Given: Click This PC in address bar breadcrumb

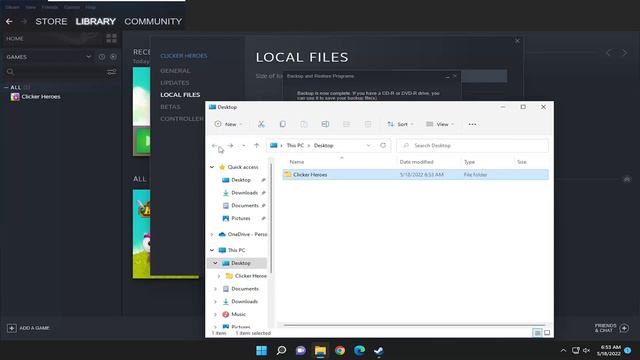Looking at the screenshot, I should coord(295,145).
